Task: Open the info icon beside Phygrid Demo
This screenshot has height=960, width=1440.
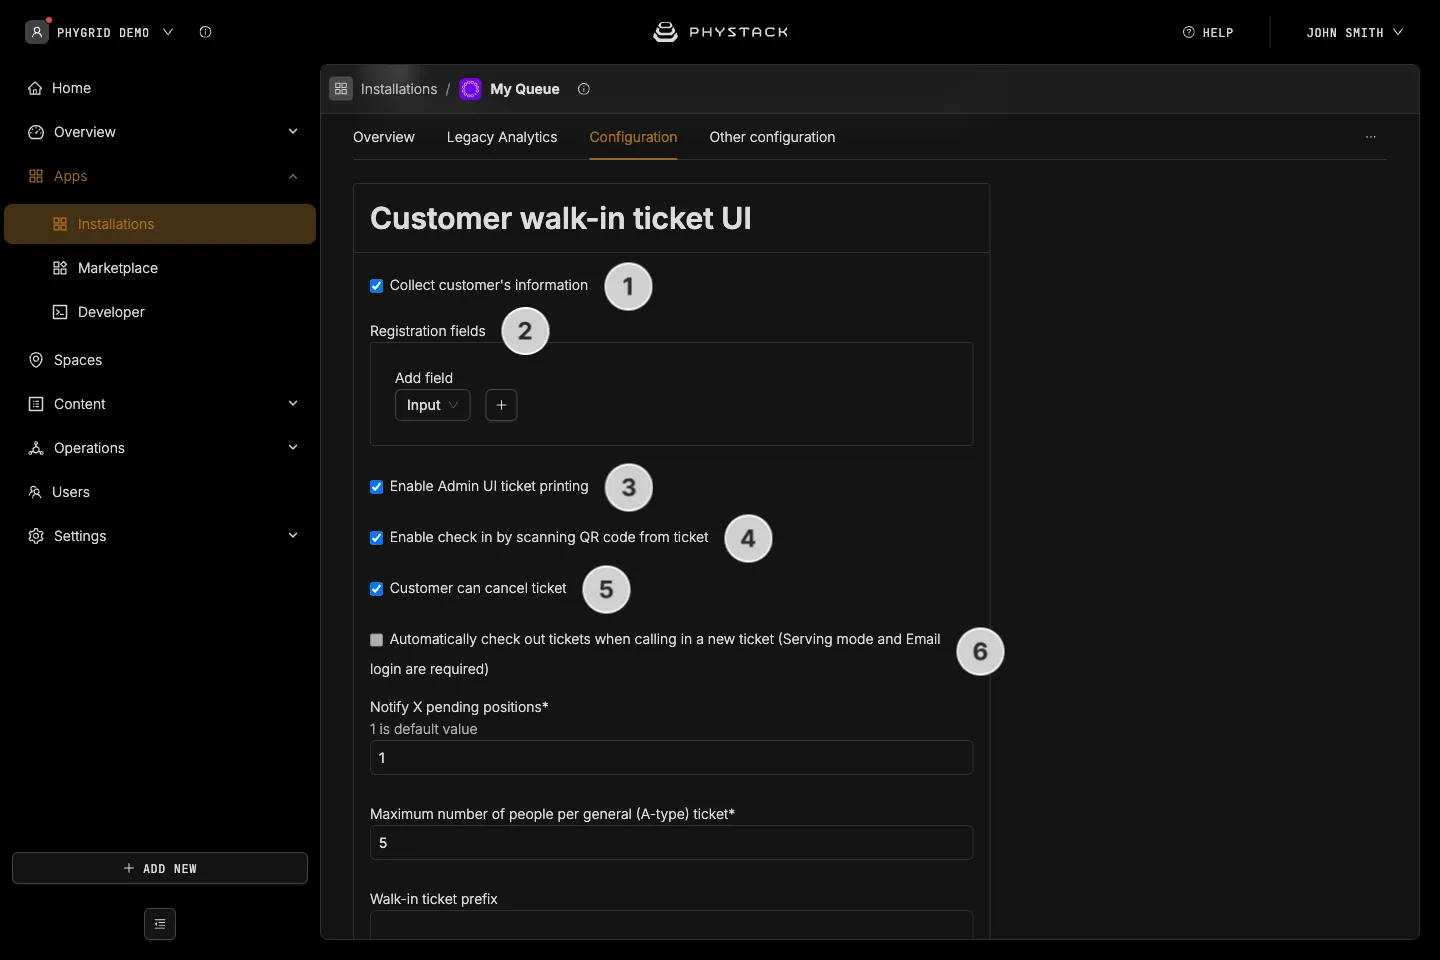Action: pos(205,32)
